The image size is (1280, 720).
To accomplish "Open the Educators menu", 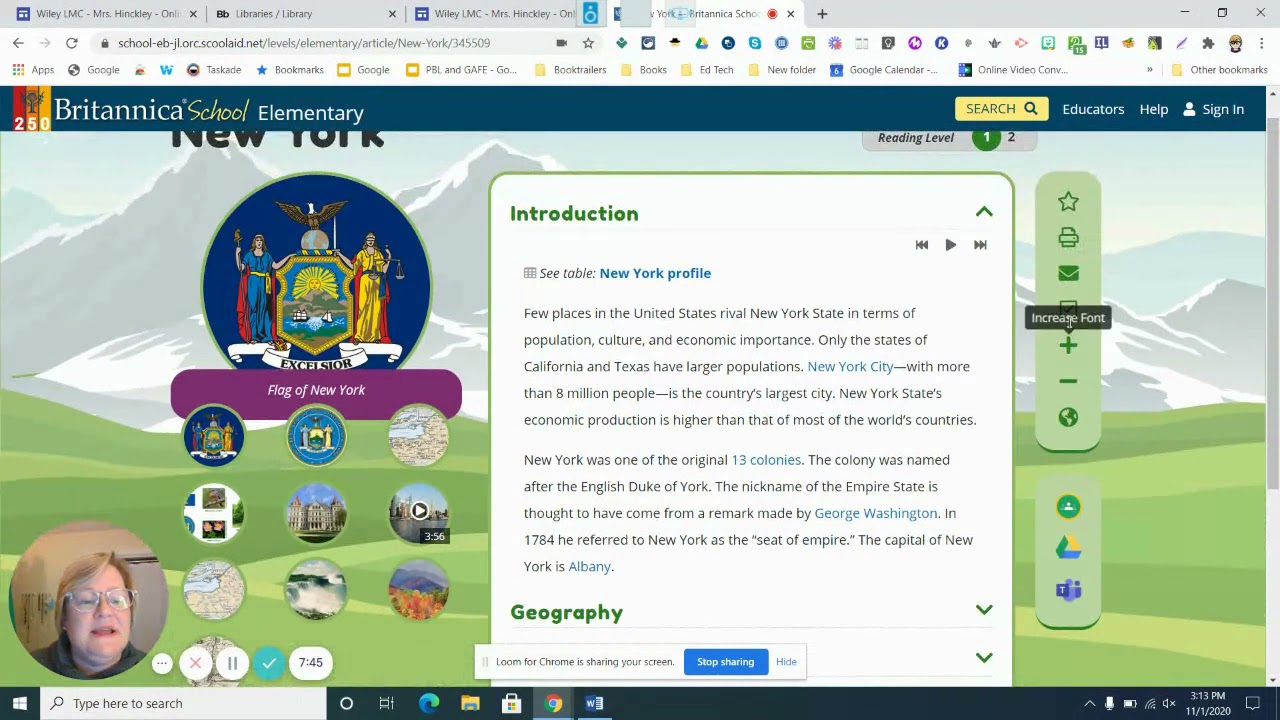I will pos(1093,109).
